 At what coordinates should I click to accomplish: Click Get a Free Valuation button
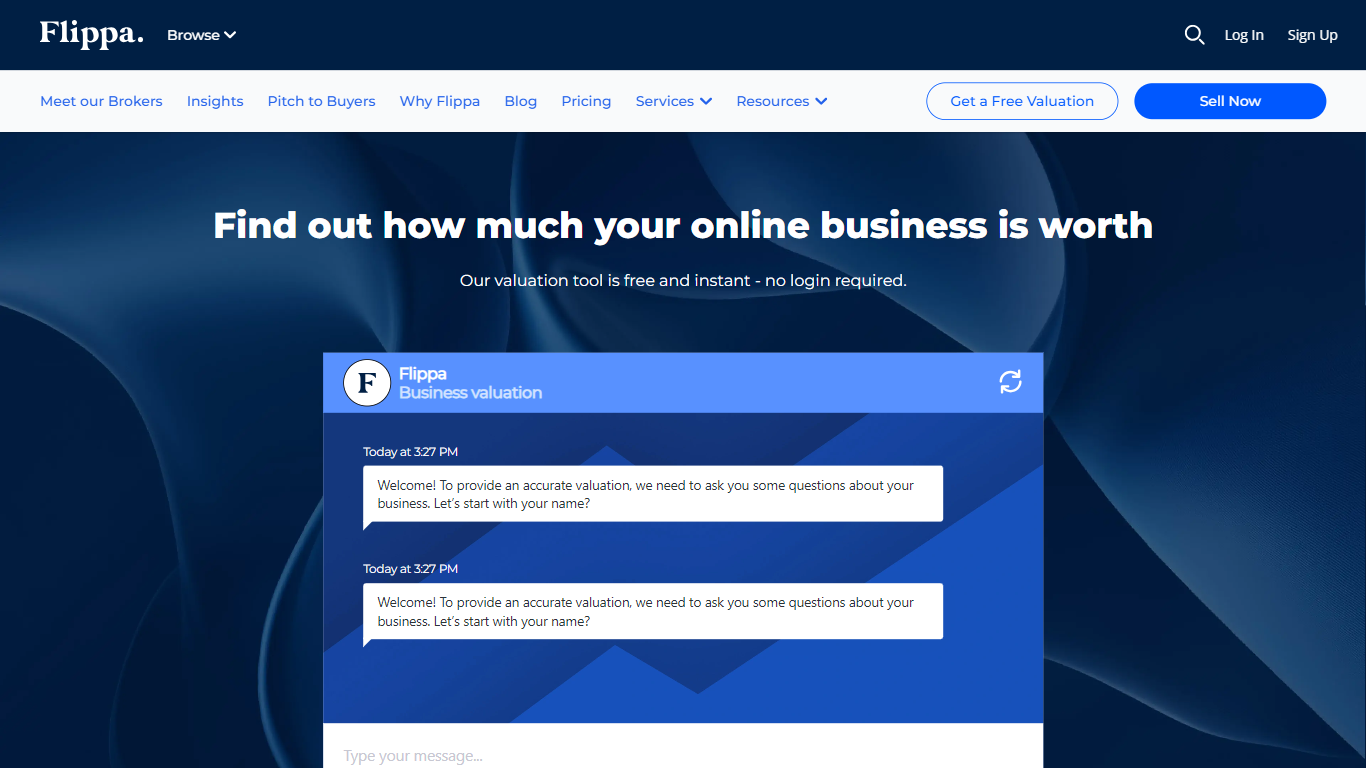1022,101
